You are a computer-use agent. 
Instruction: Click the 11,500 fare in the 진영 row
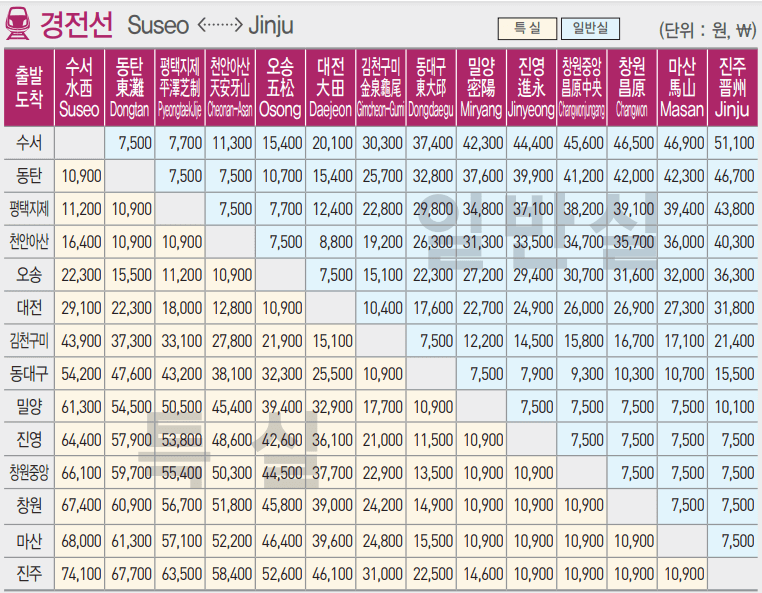[433, 440]
